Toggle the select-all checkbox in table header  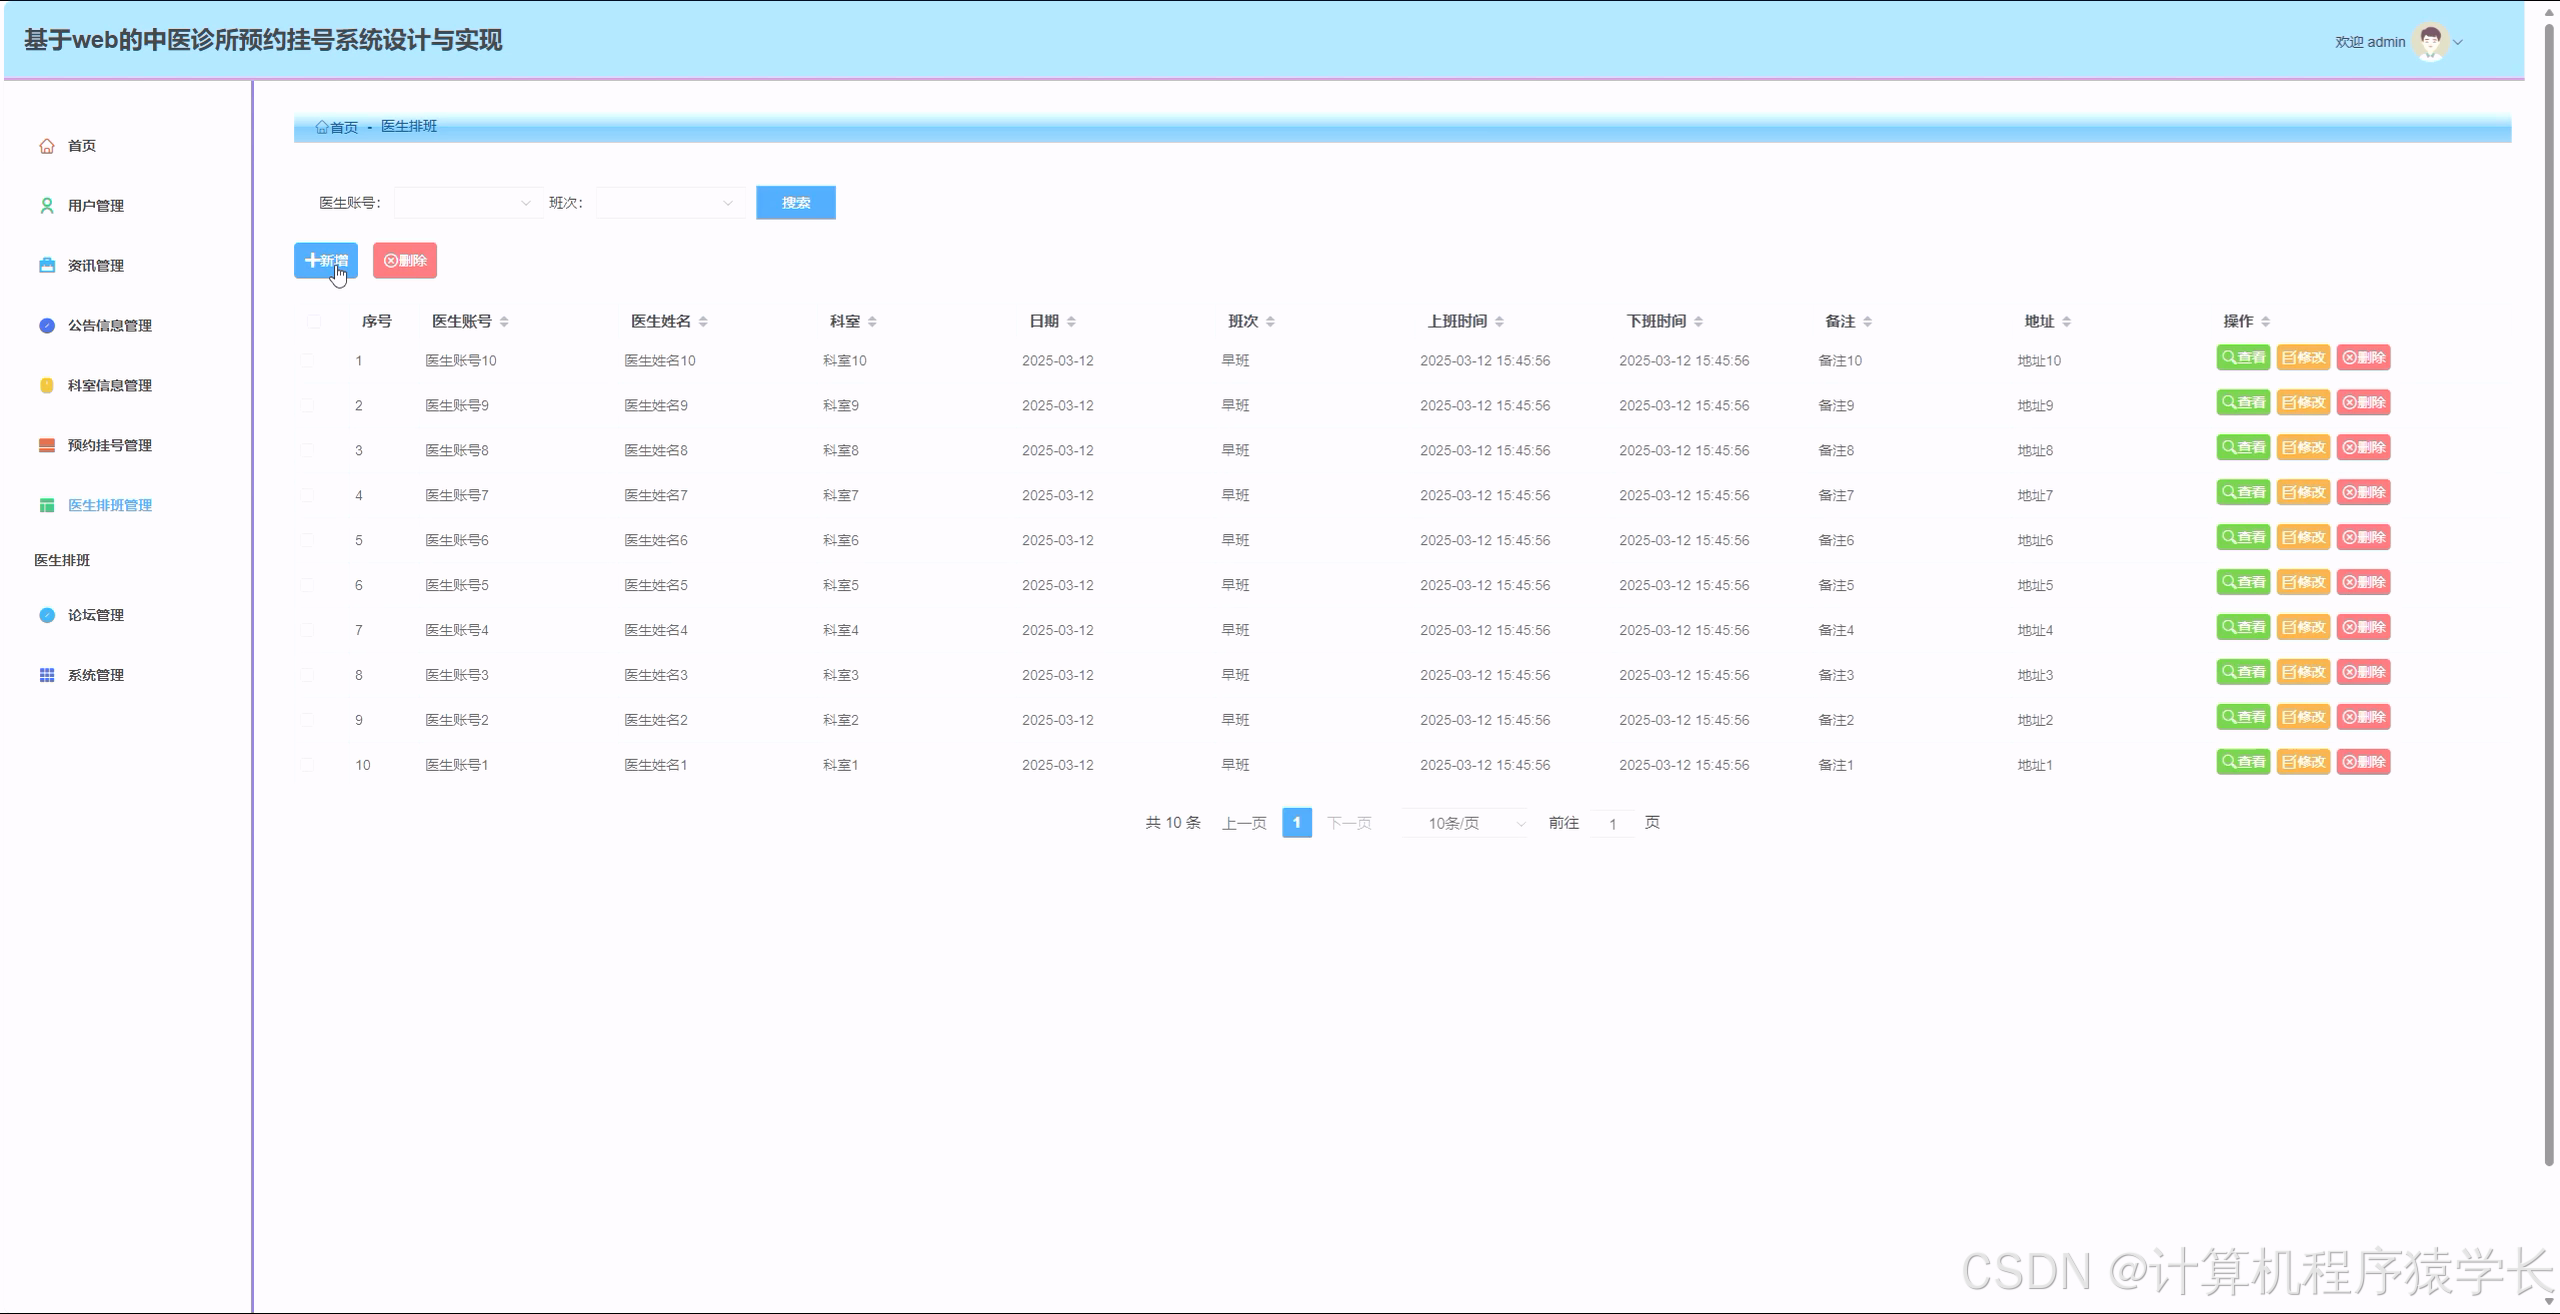tap(314, 322)
